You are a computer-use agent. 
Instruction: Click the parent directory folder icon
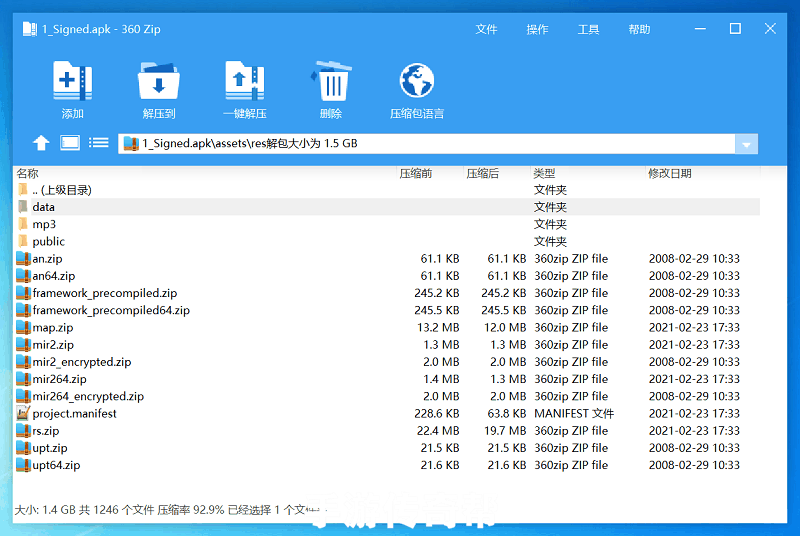tap(22, 190)
